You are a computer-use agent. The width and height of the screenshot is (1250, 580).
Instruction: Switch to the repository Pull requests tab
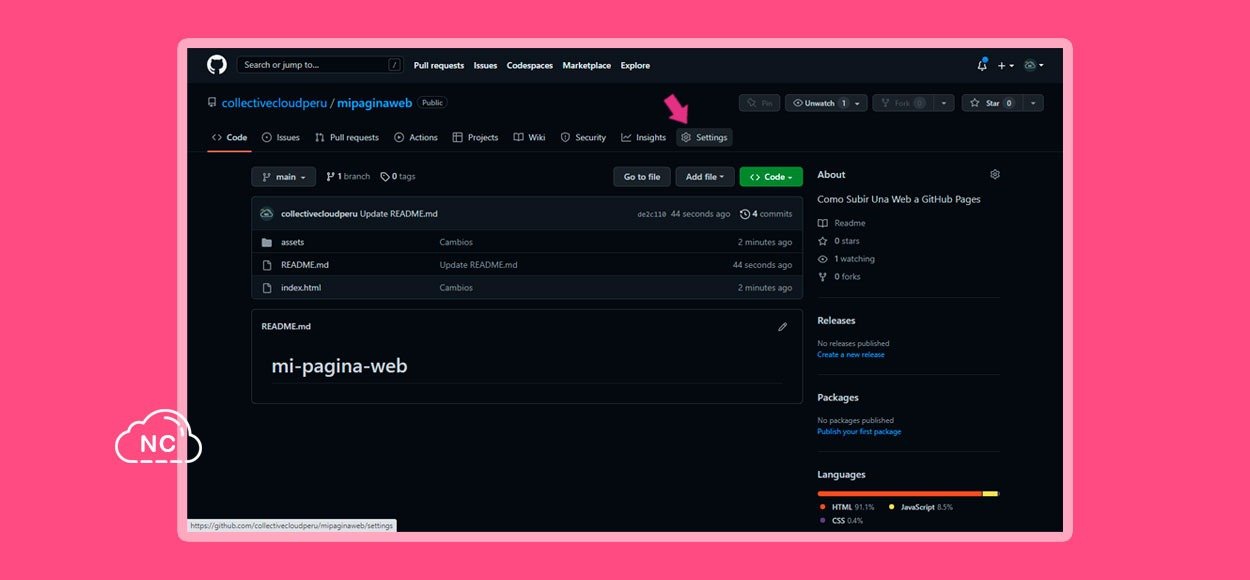(347, 137)
